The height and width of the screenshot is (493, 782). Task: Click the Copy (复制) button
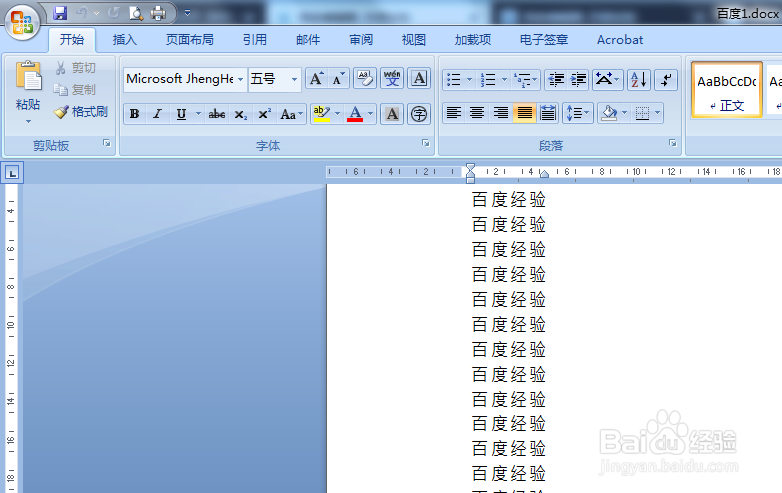pyautogui.click(x=75, y=90)
